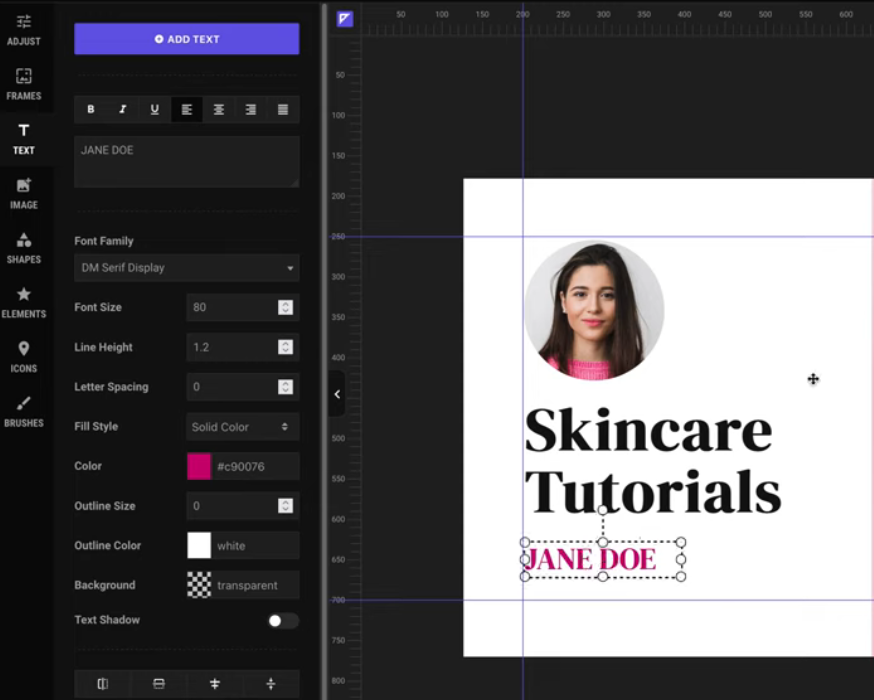Justify the text alignment
The width and height of the screenshot is (874, 700).
coord(282,109)
